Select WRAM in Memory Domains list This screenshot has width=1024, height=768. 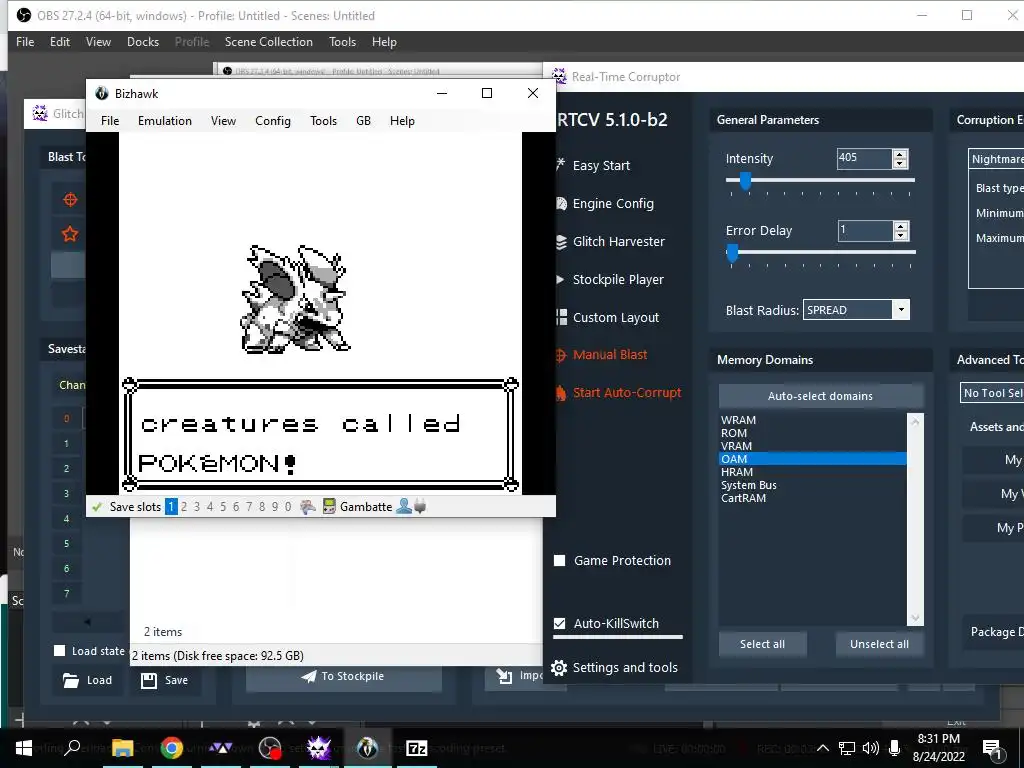pos(812,420)
